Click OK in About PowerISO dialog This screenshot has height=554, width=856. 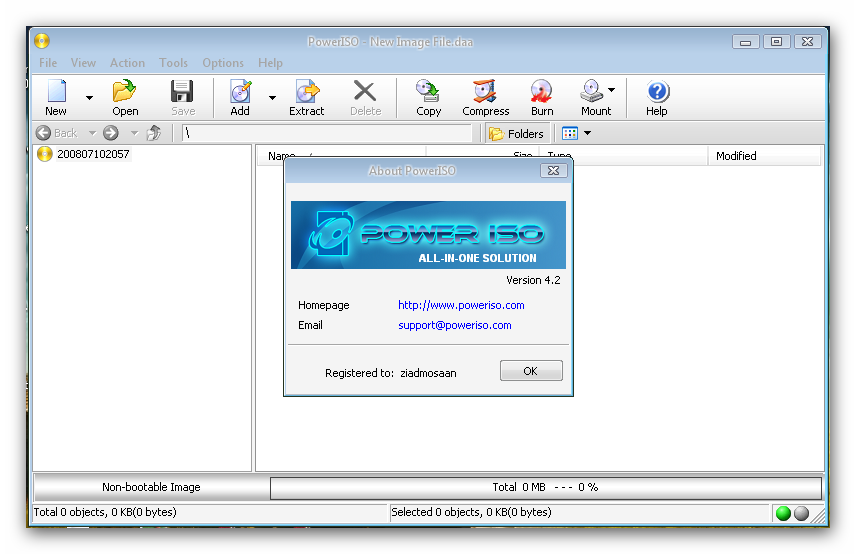[x=531, y=371]
